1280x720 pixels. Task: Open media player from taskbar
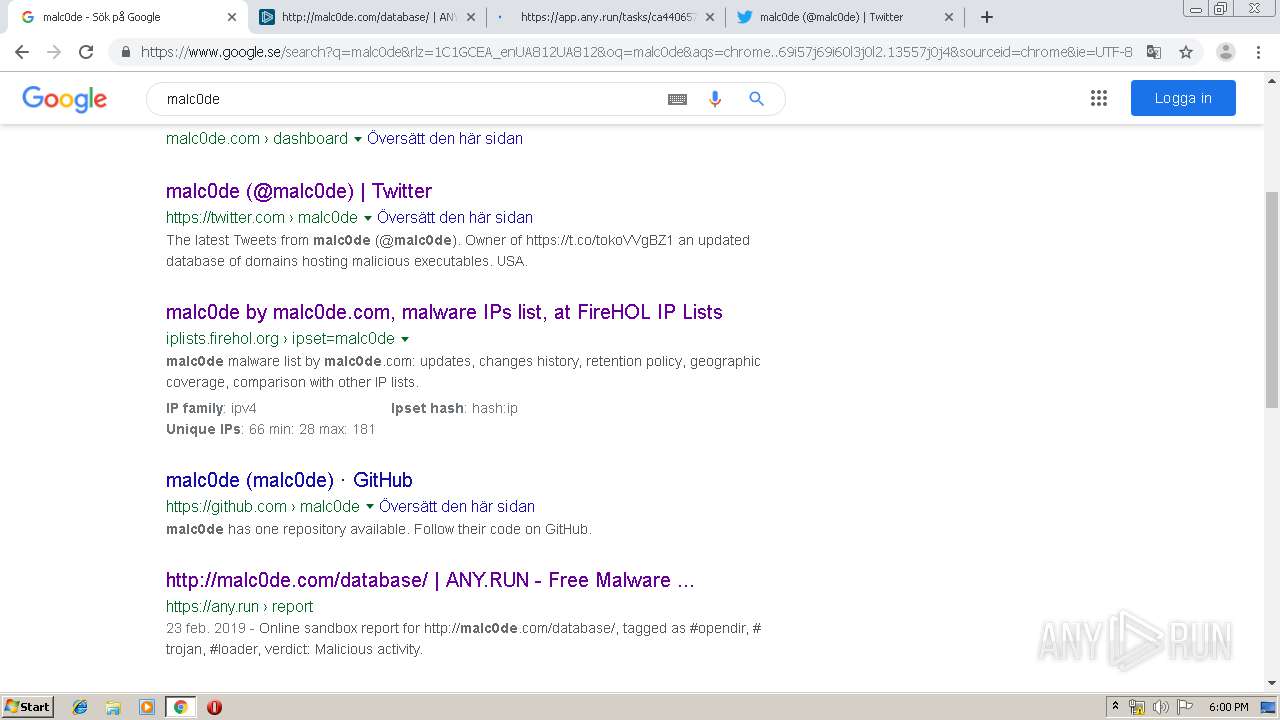point(147,707)
